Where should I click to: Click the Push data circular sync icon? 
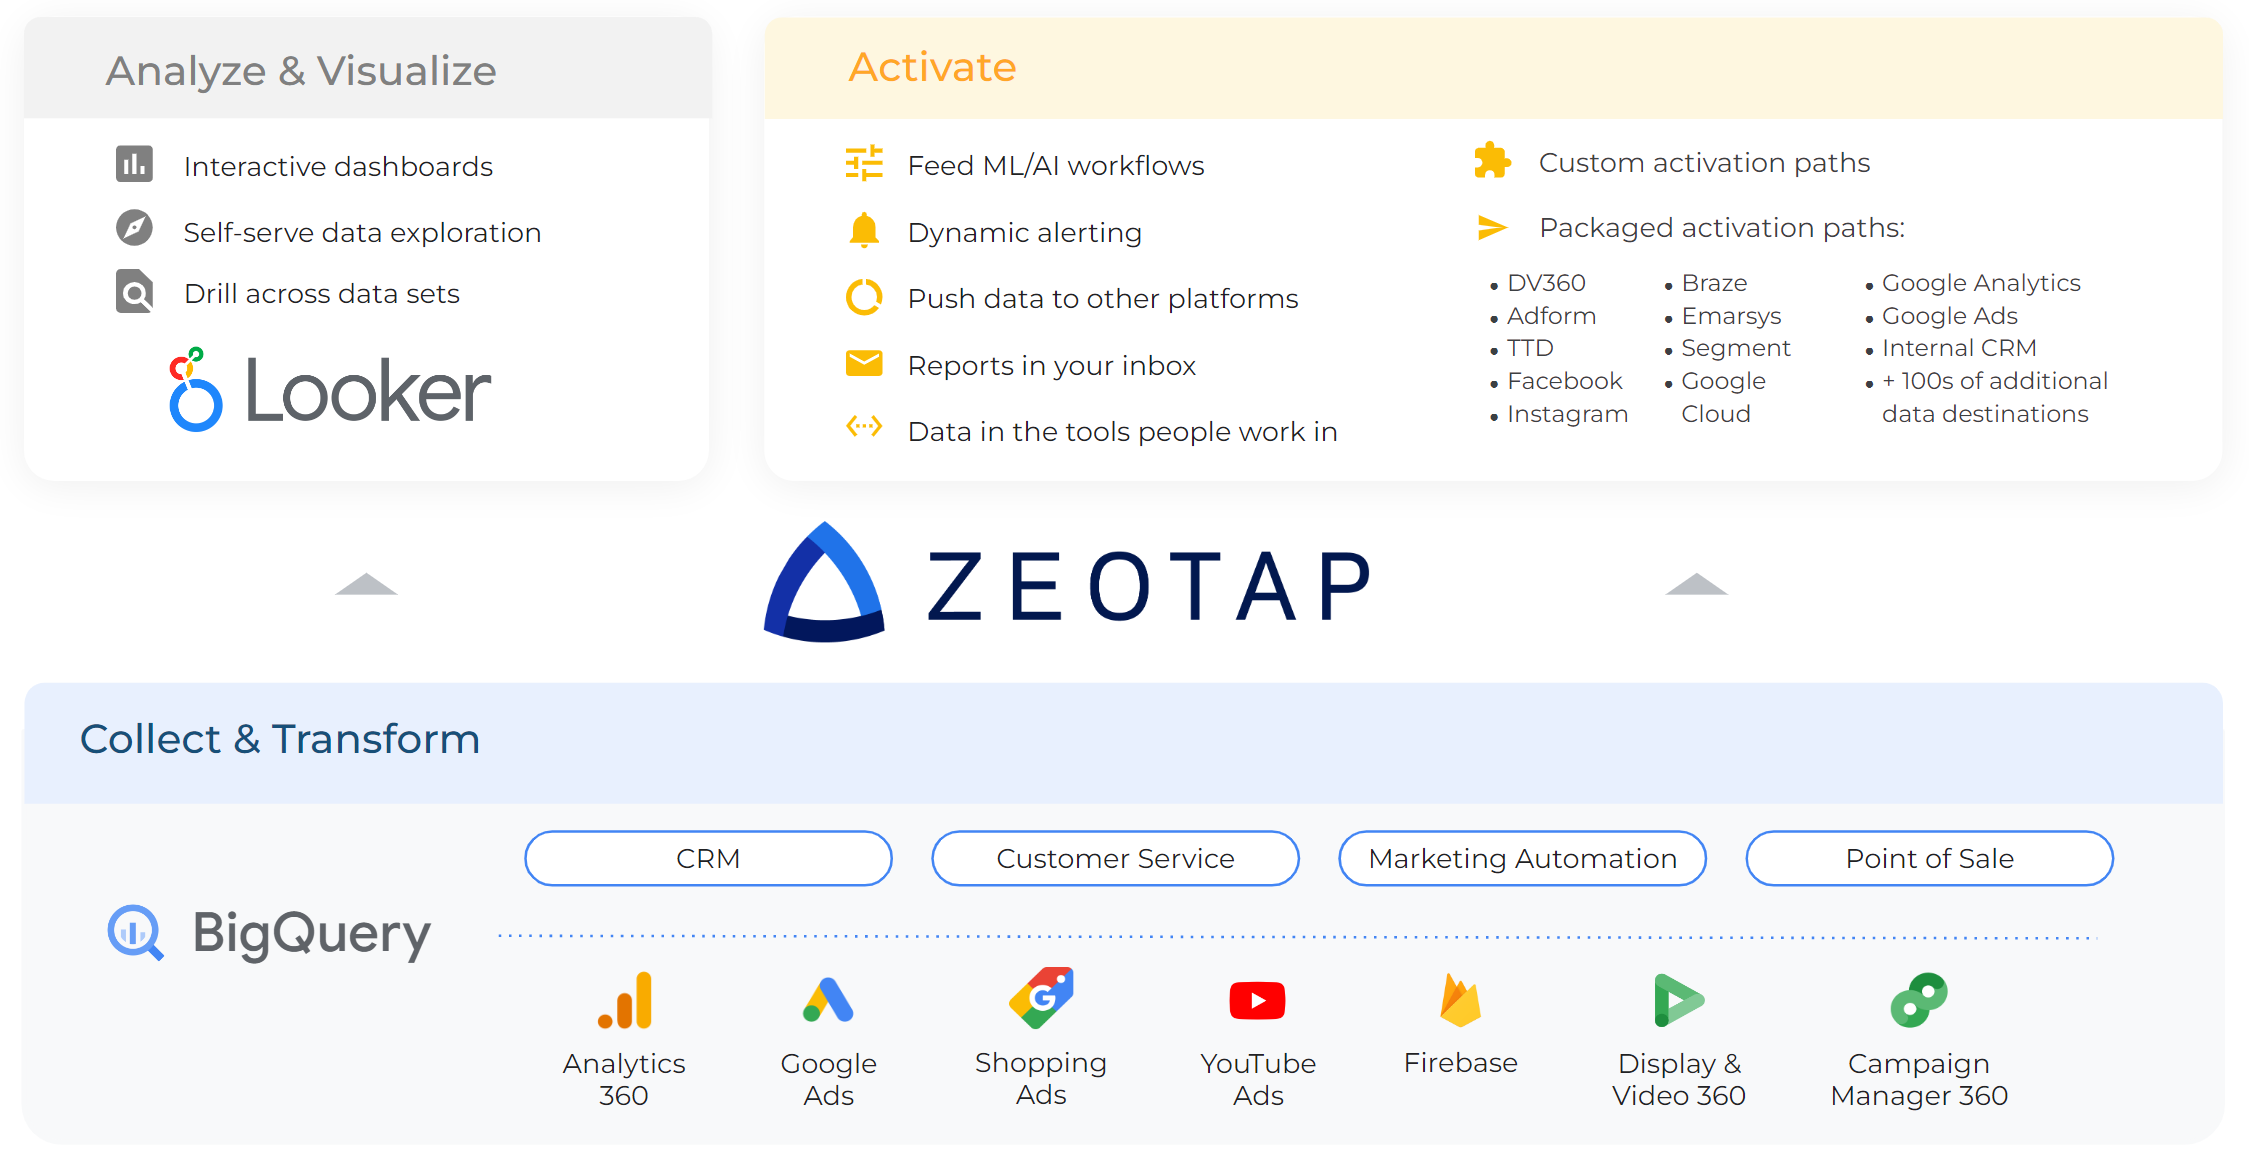[864, 297]
